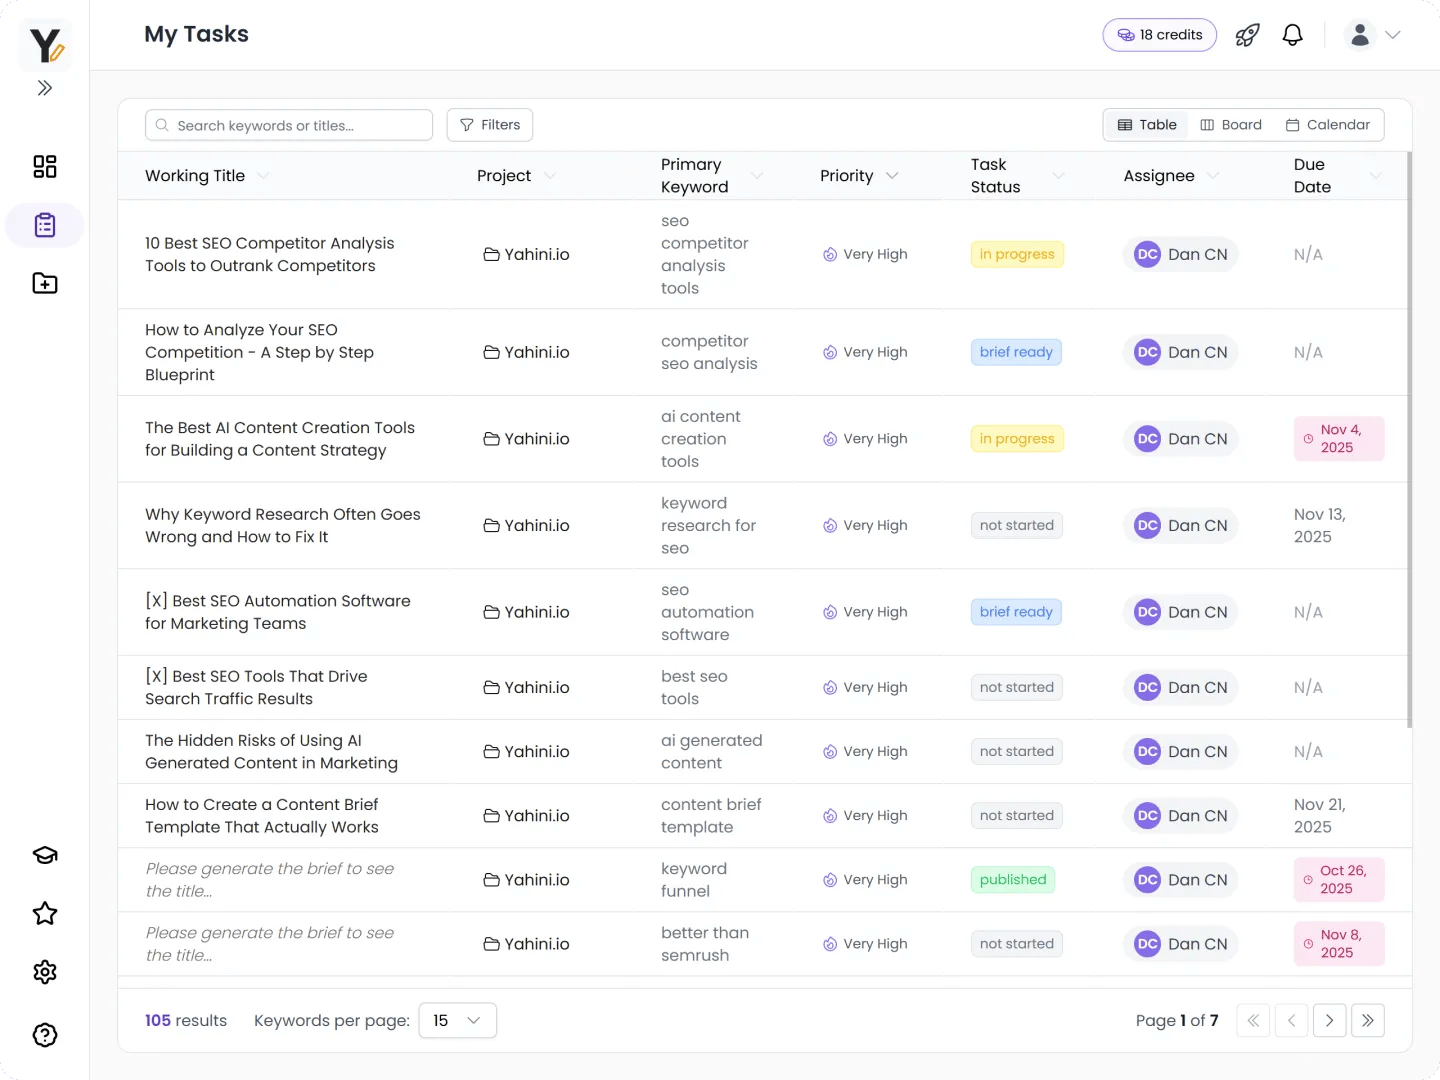Open the Priority column sort dropdown
The height and width of the screenshot is (1080, 1440).
[x=892, y=175]
